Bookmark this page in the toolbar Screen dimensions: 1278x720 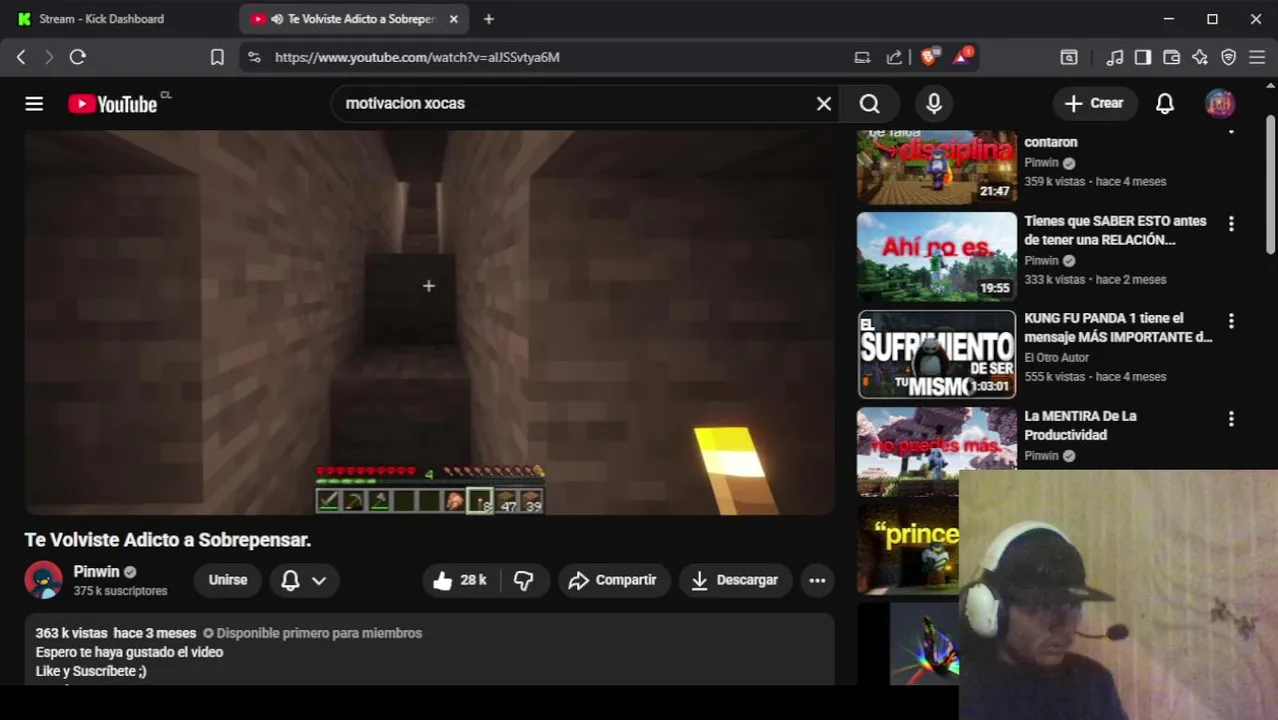pos(217,57)
